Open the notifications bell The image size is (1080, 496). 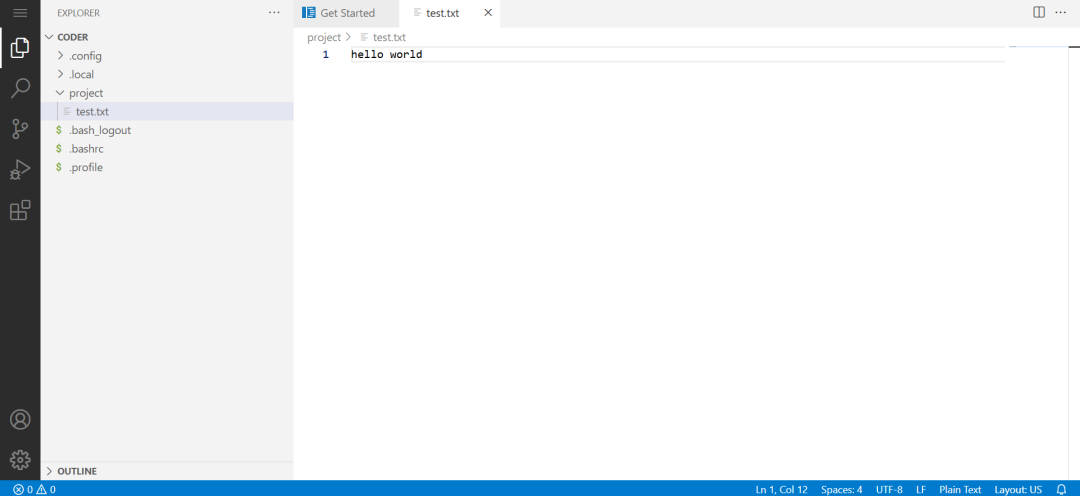[1061, 489]
